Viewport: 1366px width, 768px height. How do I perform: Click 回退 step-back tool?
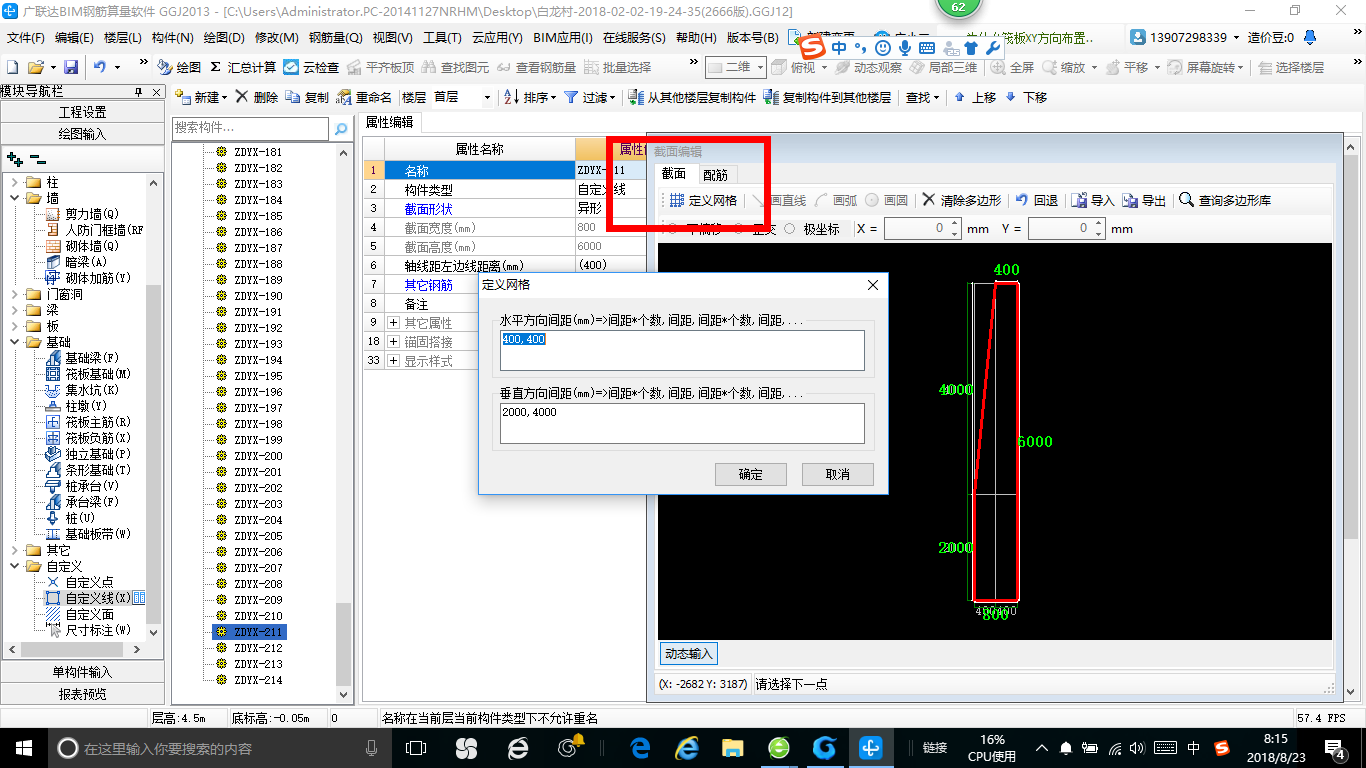click(1036, 200)
